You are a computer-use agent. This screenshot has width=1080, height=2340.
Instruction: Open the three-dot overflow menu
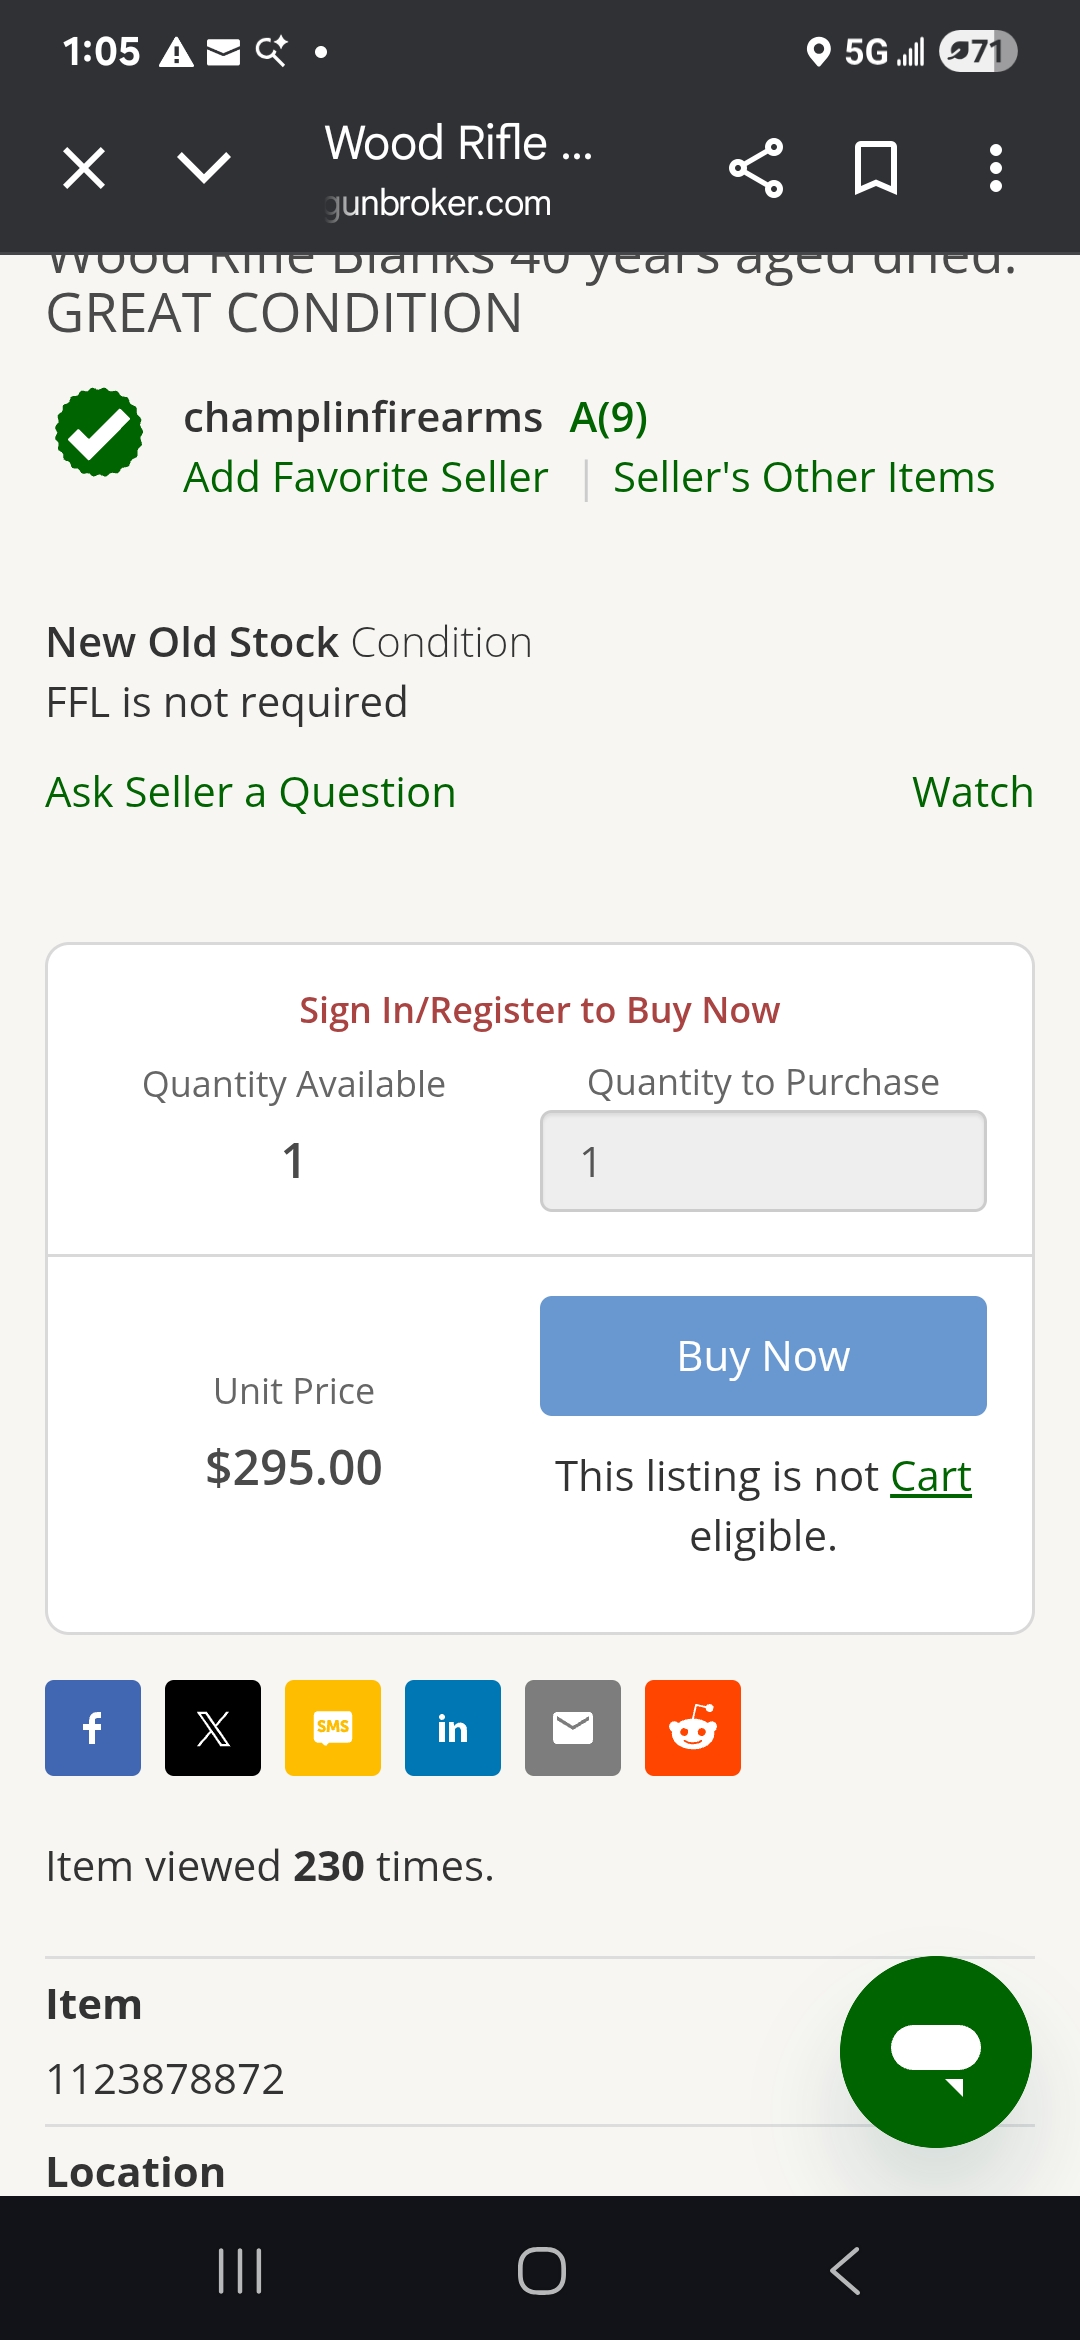[995, 168]
